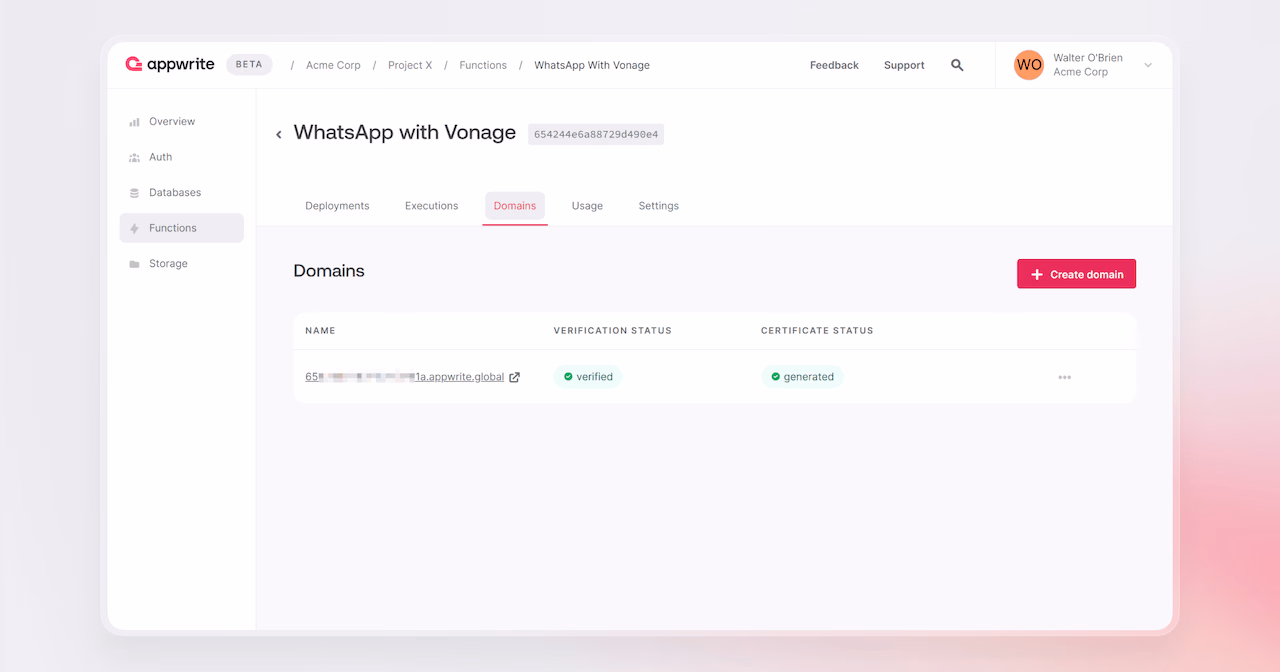The image size is (1280, 672).
Task: Click the Overview bar chart icon
Action: click(x=134, y=122)
